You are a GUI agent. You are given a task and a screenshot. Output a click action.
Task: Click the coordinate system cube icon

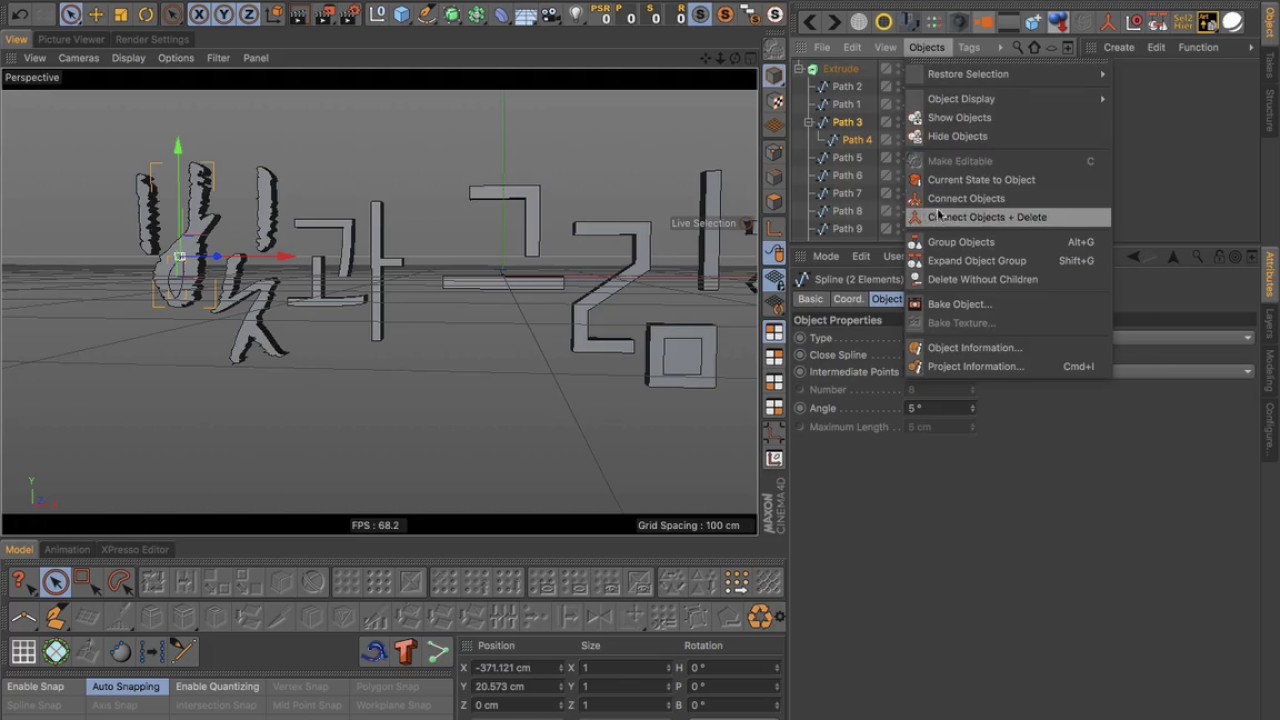275,15
